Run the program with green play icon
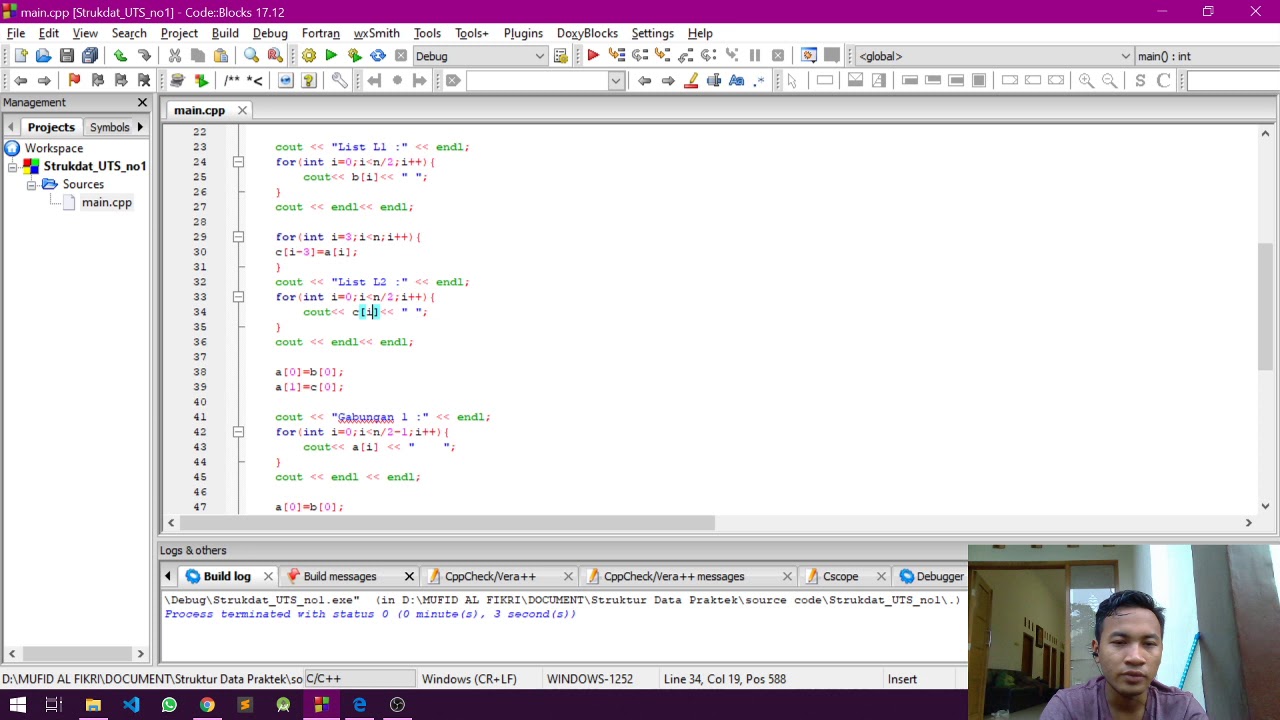Image resolution: width=1280 pixels, height=720 pixels. click(x=331, y=56)
